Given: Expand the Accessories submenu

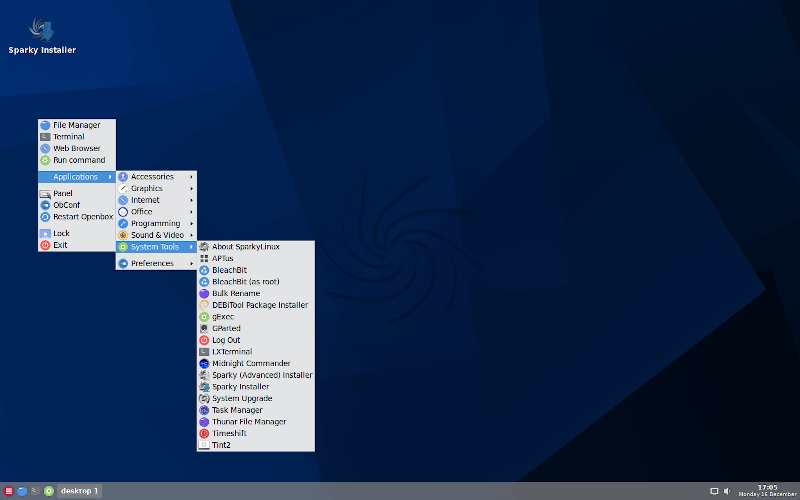Looking at the screenshot, I should 156,177.
